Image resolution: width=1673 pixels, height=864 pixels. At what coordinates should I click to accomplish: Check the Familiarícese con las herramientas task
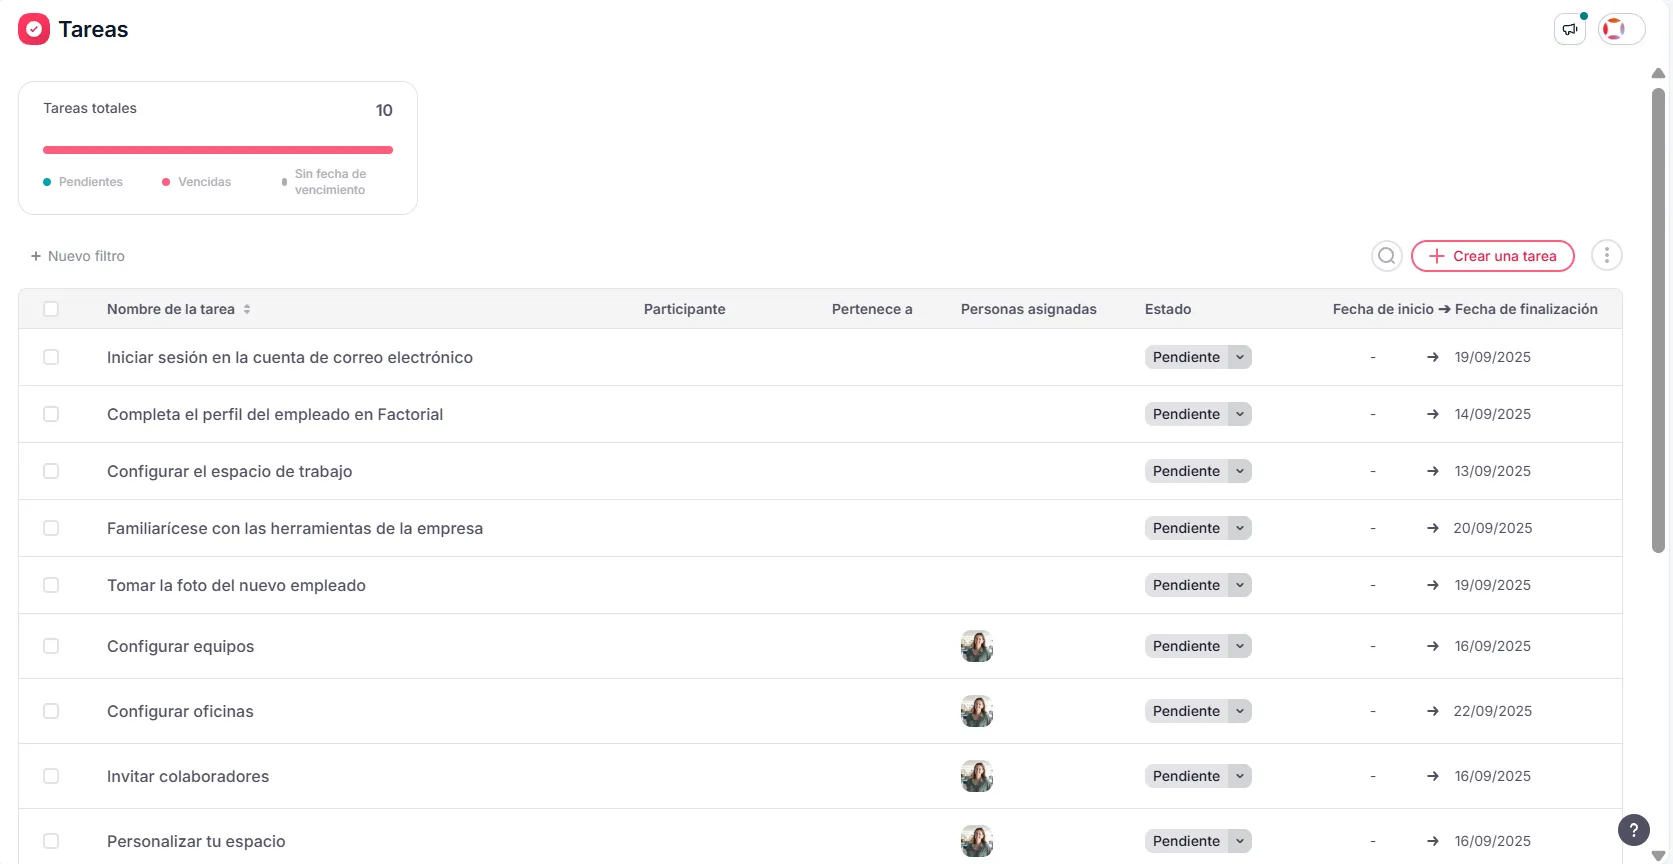(x=51, y=528)
